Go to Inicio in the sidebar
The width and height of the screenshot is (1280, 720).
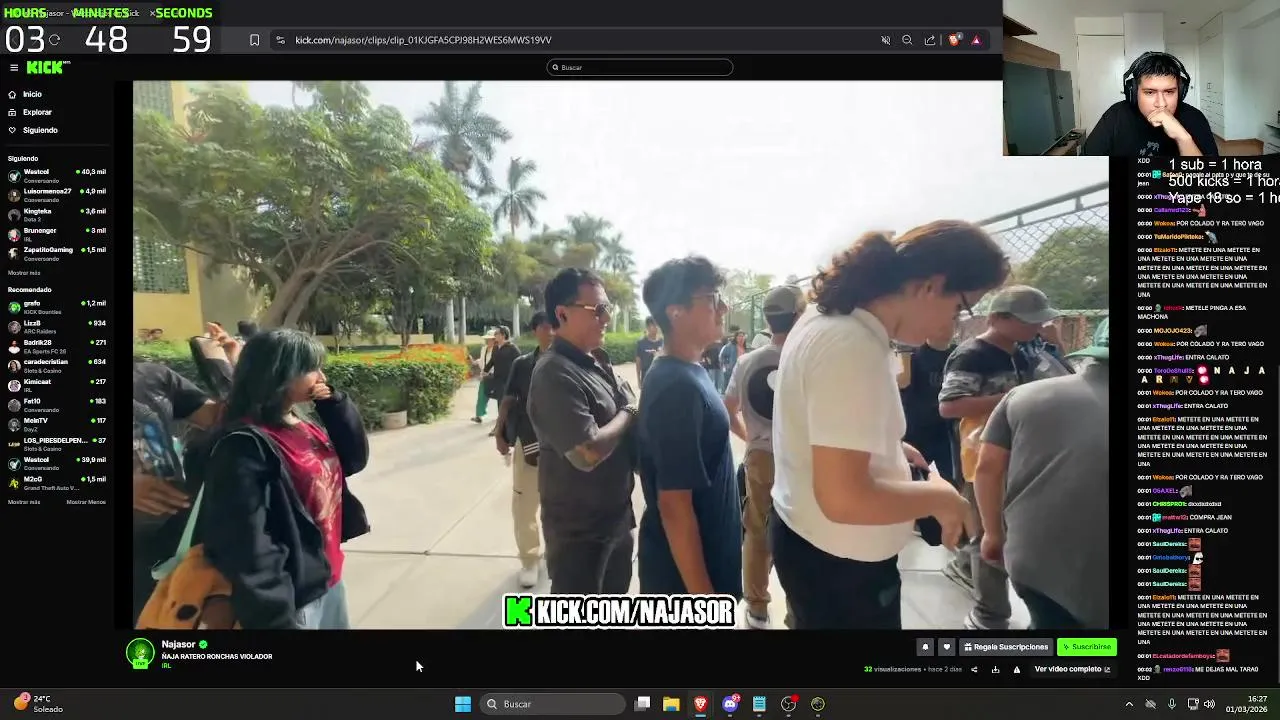[x=32, y=94]
